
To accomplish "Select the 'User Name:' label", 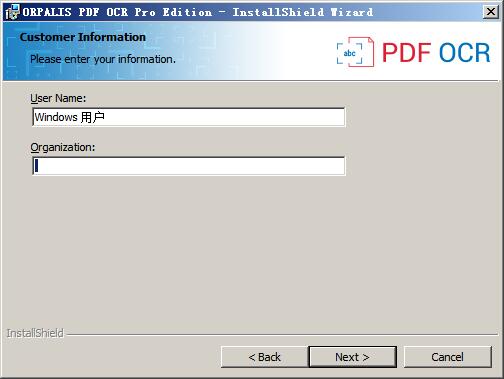I will [x=58, y=98].
